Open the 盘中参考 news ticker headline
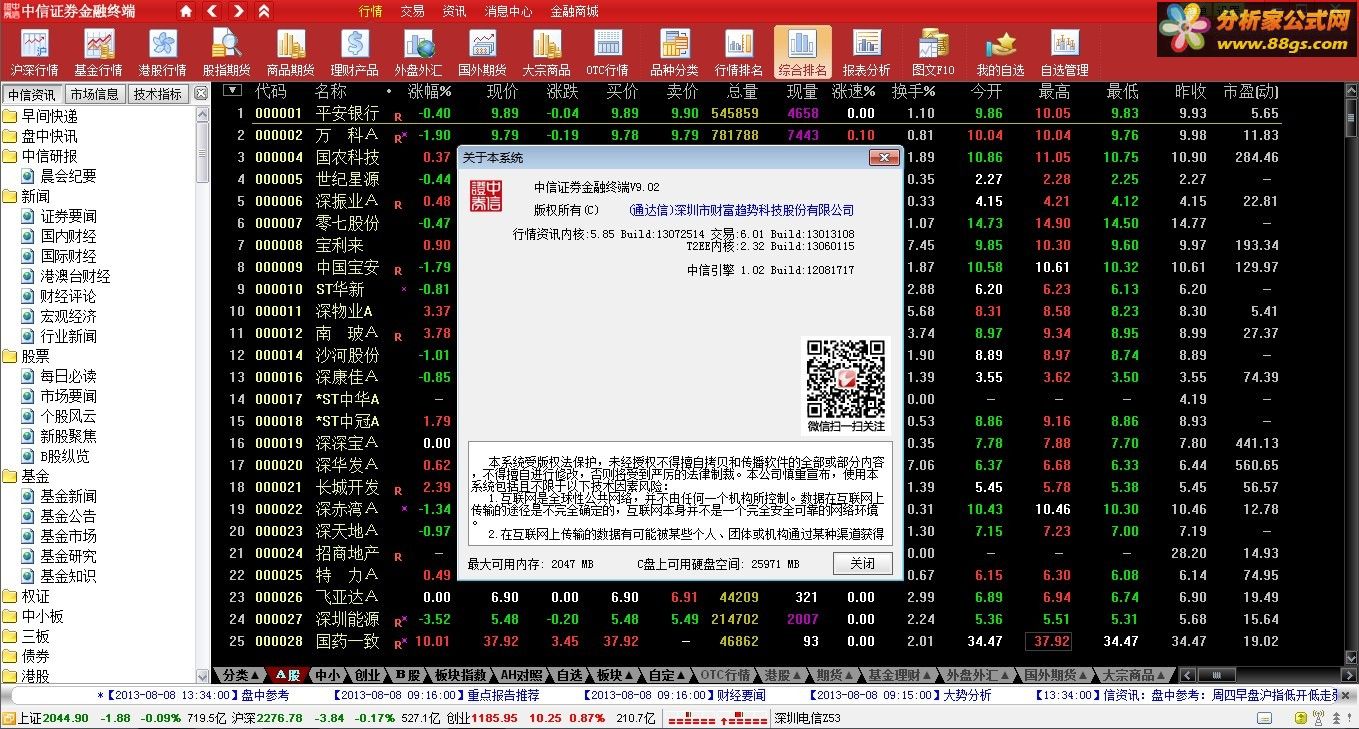The width and height of the screenshot is (1359, 729). [265, 695]
